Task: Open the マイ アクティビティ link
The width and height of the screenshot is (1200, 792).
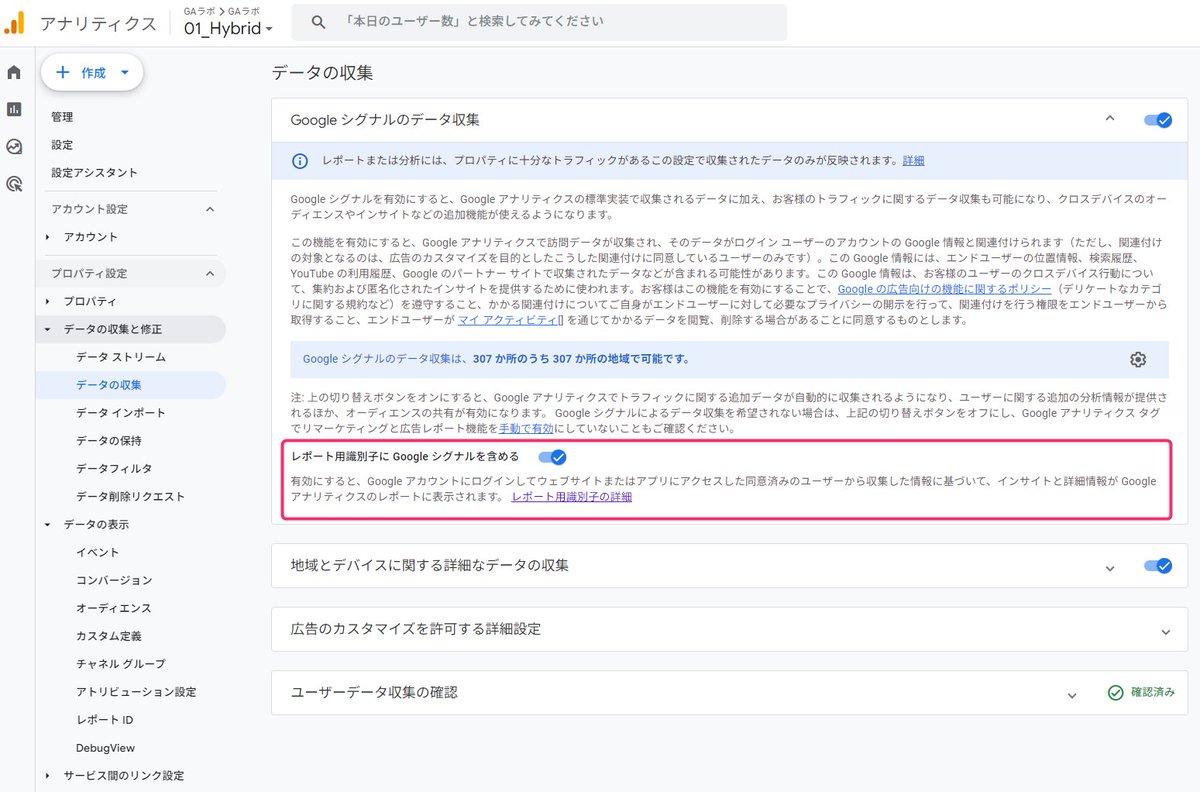Action: tap(507, 320)
